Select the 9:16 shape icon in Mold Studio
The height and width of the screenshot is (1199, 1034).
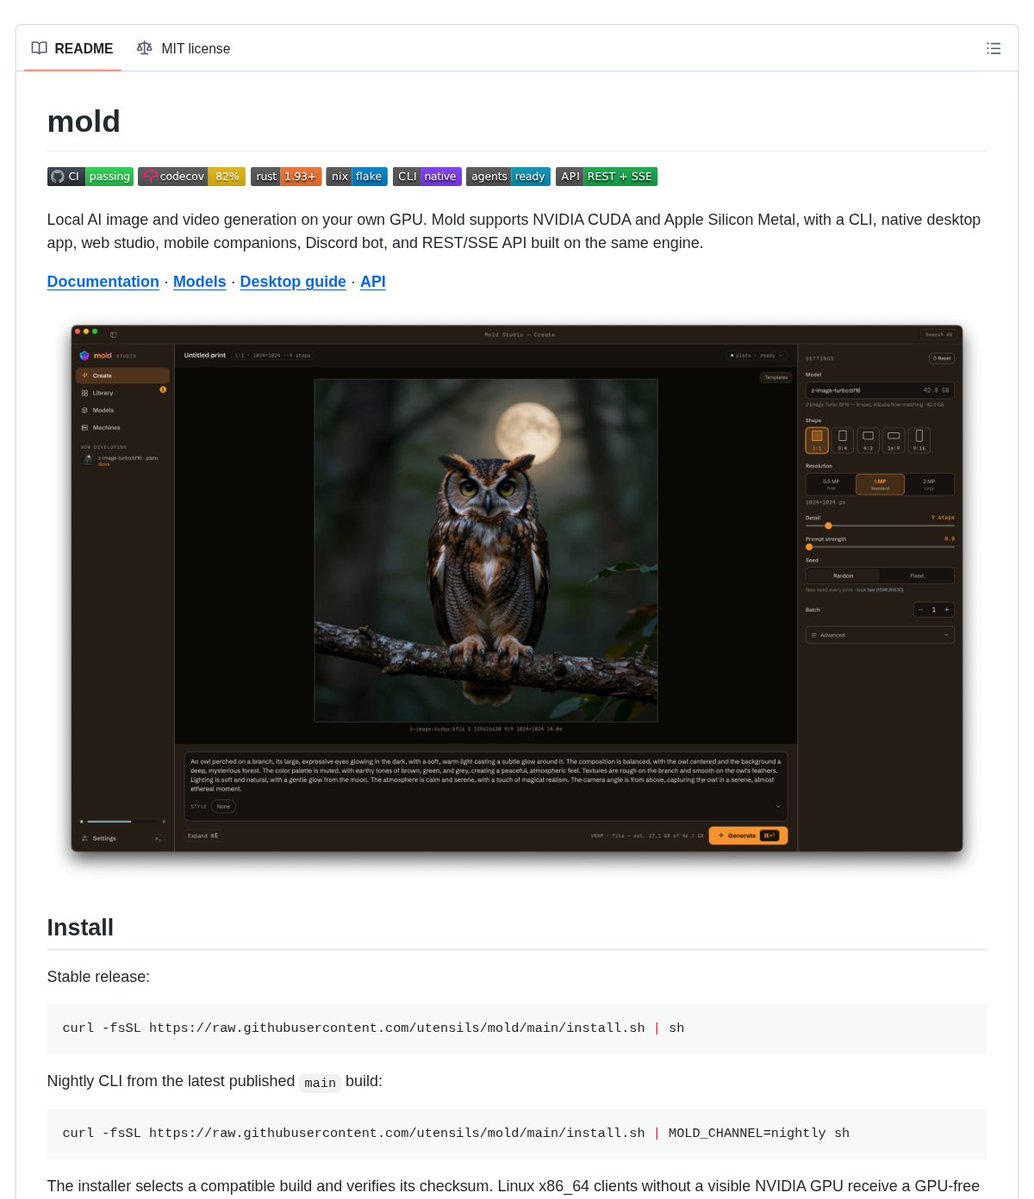pyautogui.click(x=919, y=440)
